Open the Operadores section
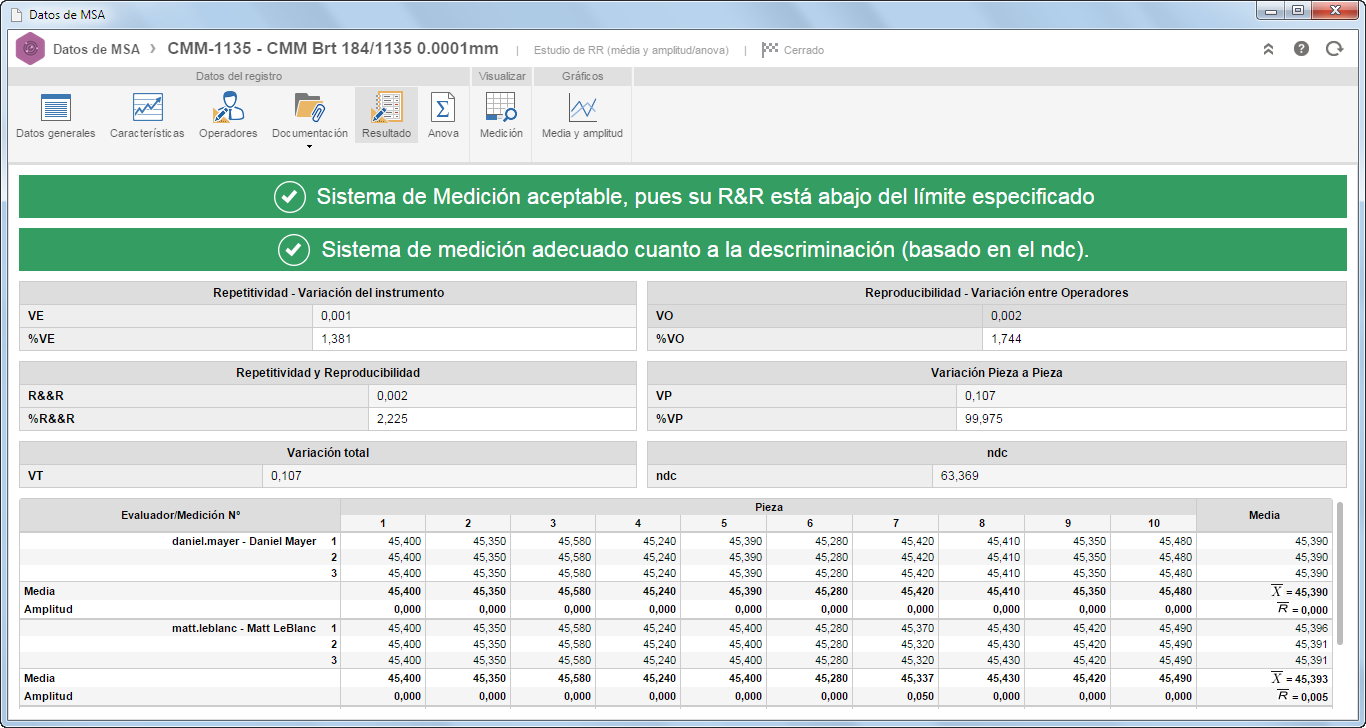 (x=228, y=116)
